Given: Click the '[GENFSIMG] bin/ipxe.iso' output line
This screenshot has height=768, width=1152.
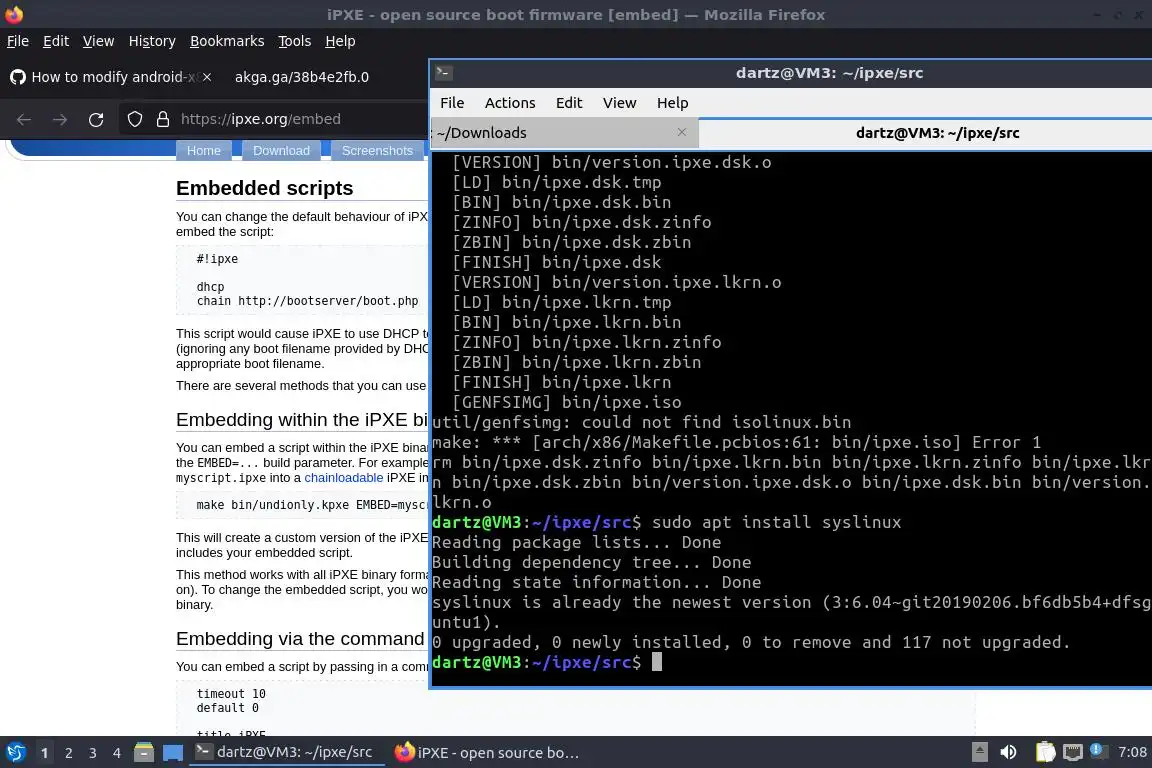Looking at the screenshot, I should 566,403.
